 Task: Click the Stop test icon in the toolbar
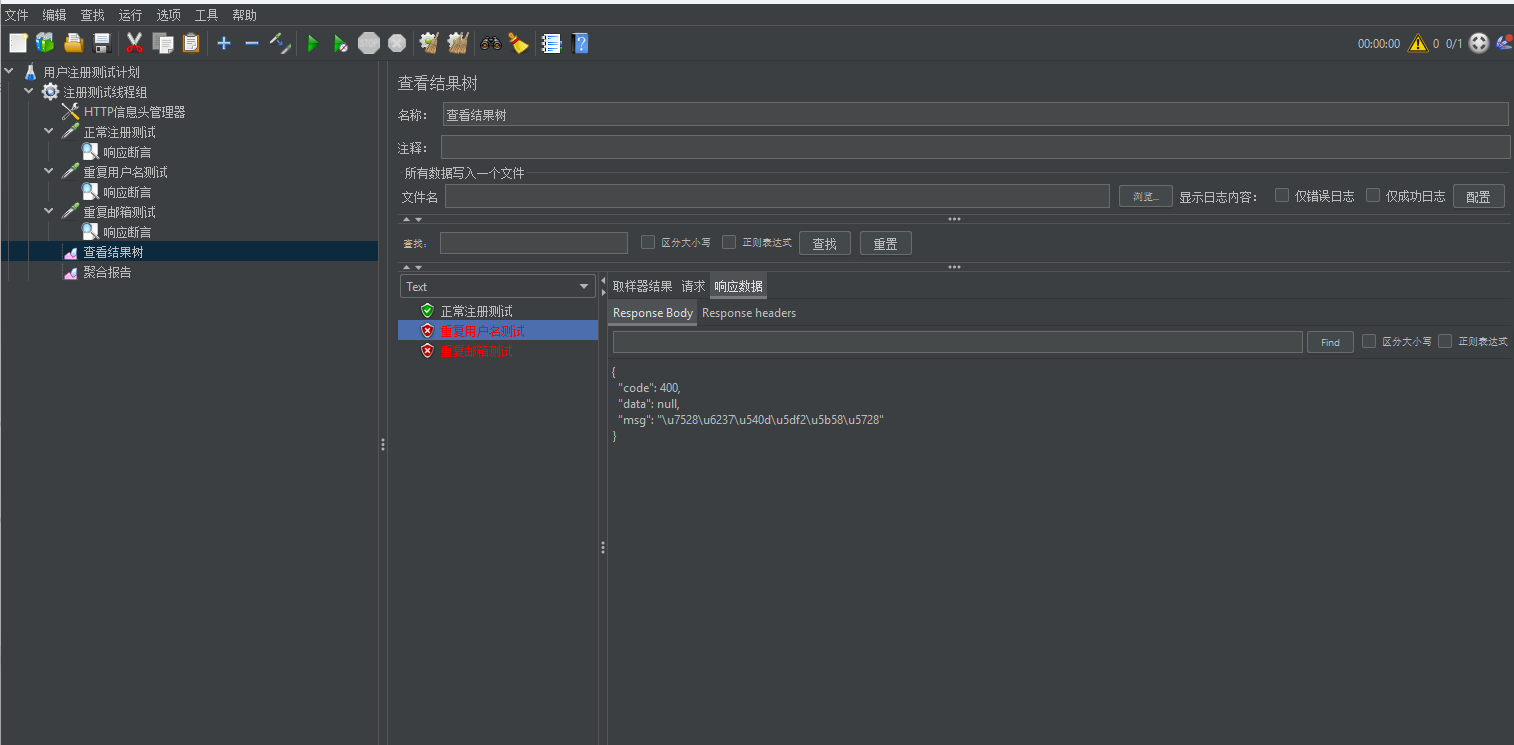tap(368, 43)
